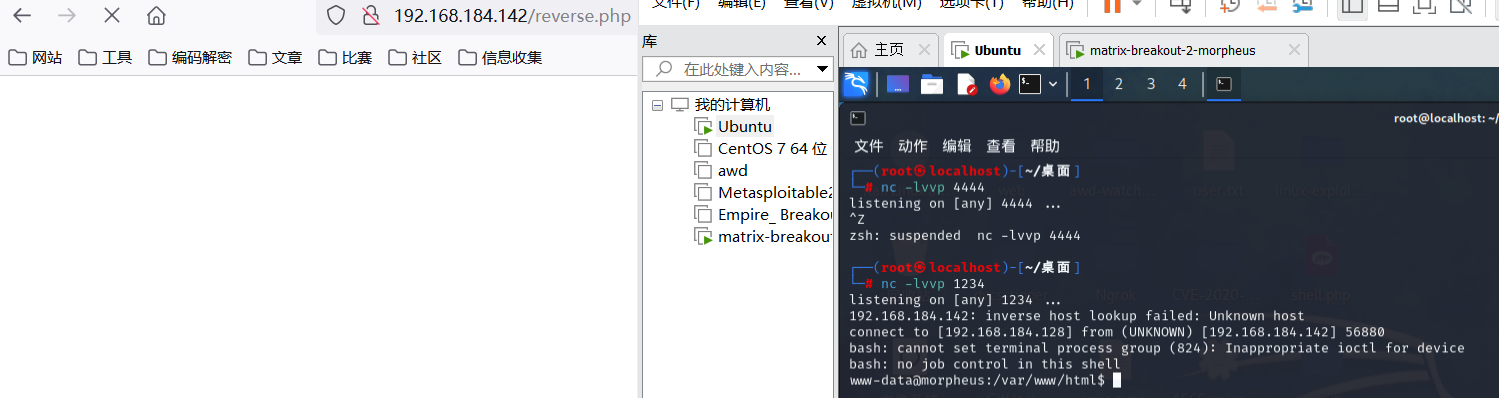
Task: Open the 编码解密 bookmarks folder
Action: (190, 57)
